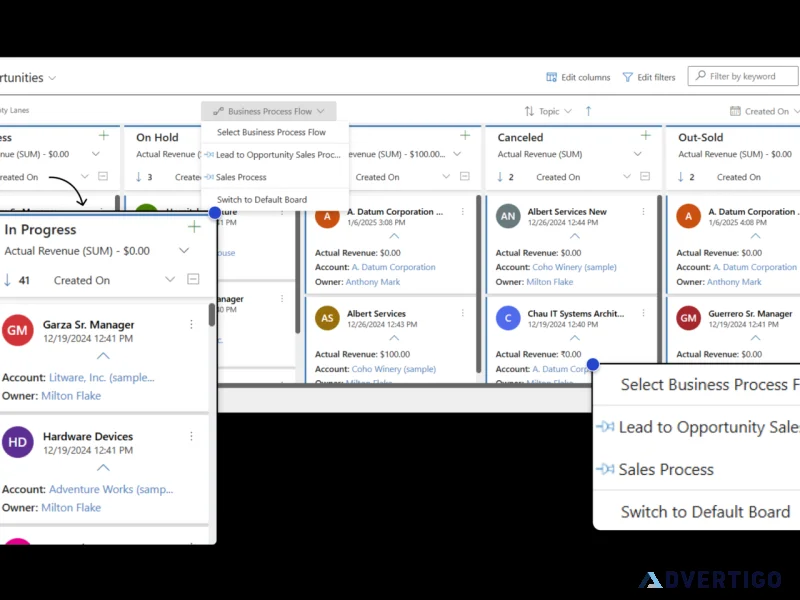Image resolution: width=800 pixels, height=600 pixels.
Task: Click the AS avatar on Albert Services card
Action: click(x=327, y=318)
